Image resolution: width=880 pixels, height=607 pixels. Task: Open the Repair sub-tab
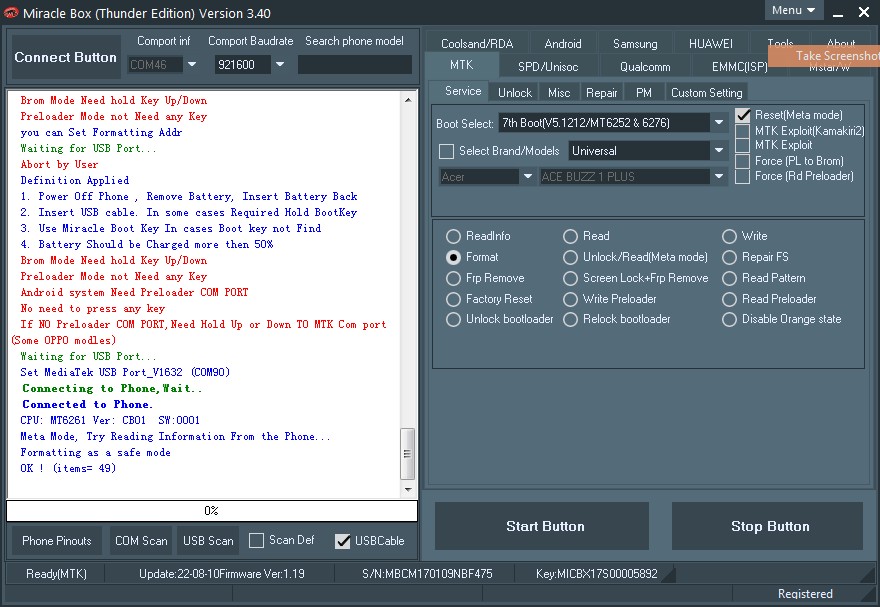(602, 93)
